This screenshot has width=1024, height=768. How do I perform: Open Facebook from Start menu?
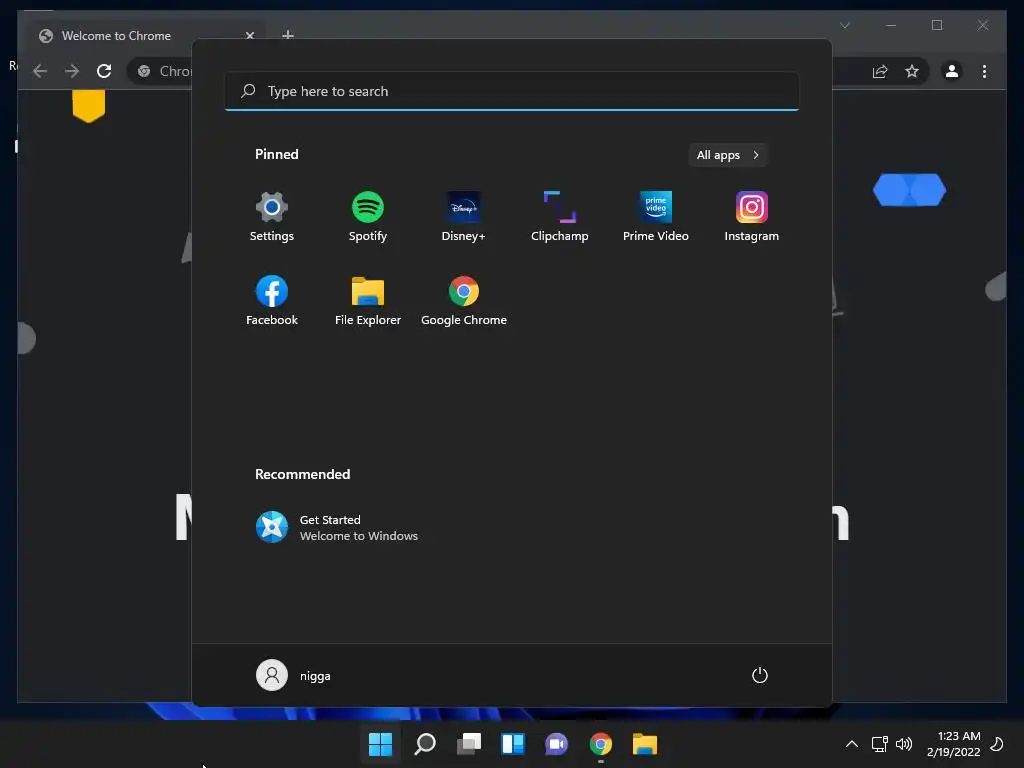coord(272,300)
